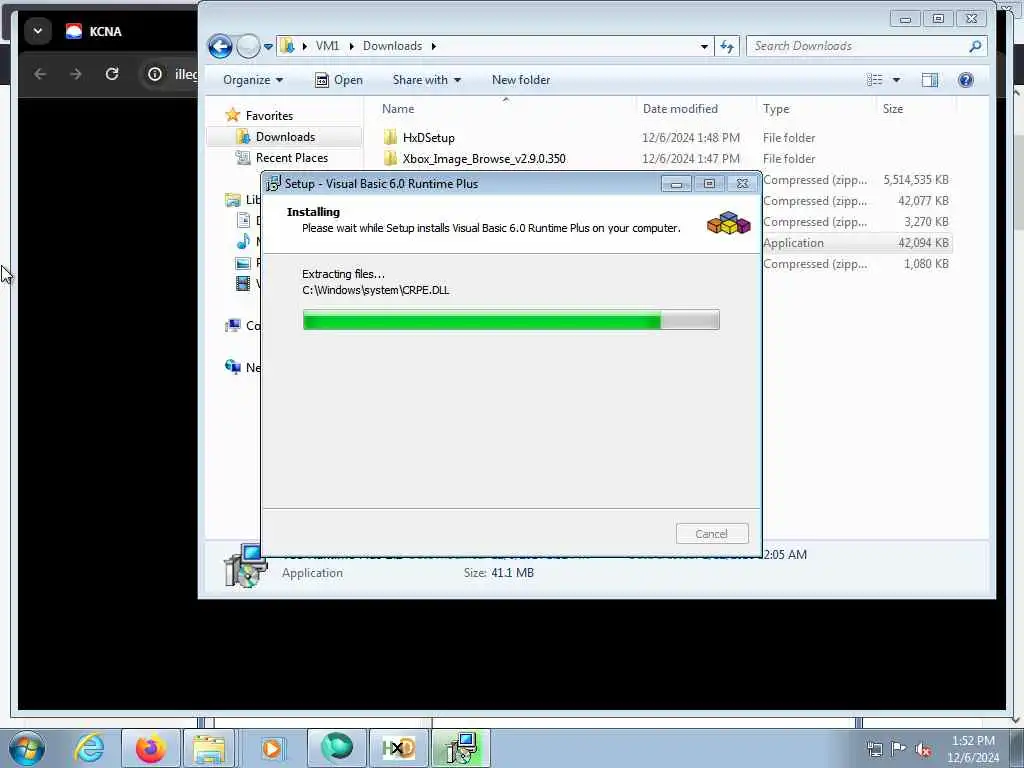Click the Videos library icon
The image size is (1024, 768).
pos(243,283)
